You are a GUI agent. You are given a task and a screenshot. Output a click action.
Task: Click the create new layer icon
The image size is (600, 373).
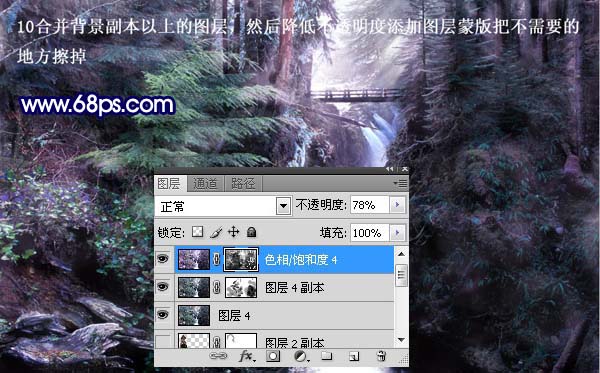[x=354, y=356]
